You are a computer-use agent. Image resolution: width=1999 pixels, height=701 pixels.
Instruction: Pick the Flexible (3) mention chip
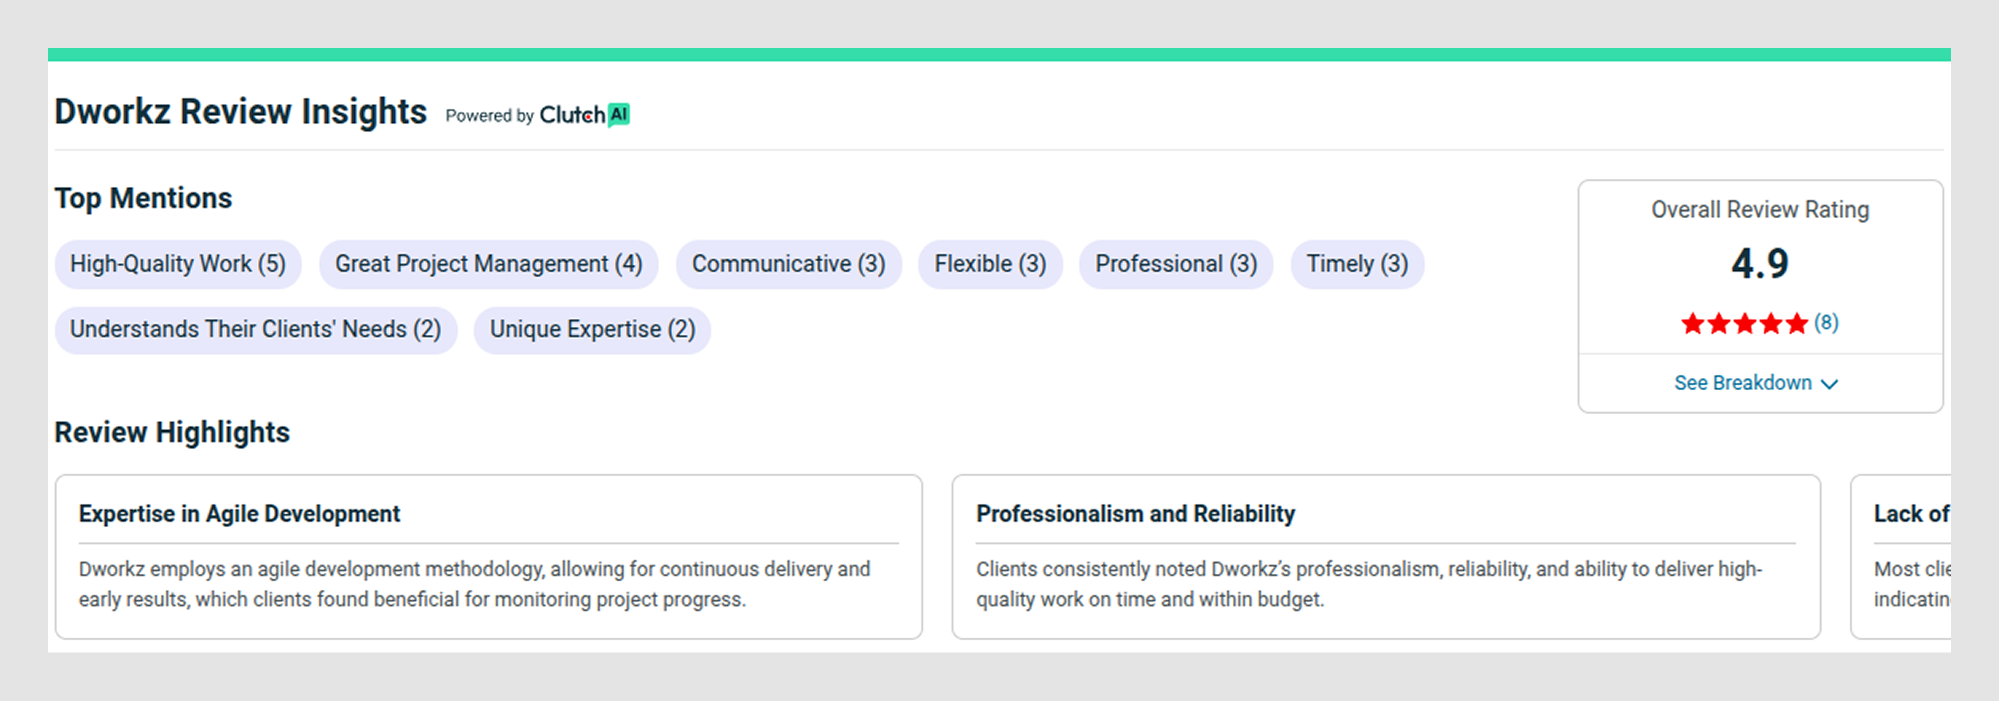990,264
